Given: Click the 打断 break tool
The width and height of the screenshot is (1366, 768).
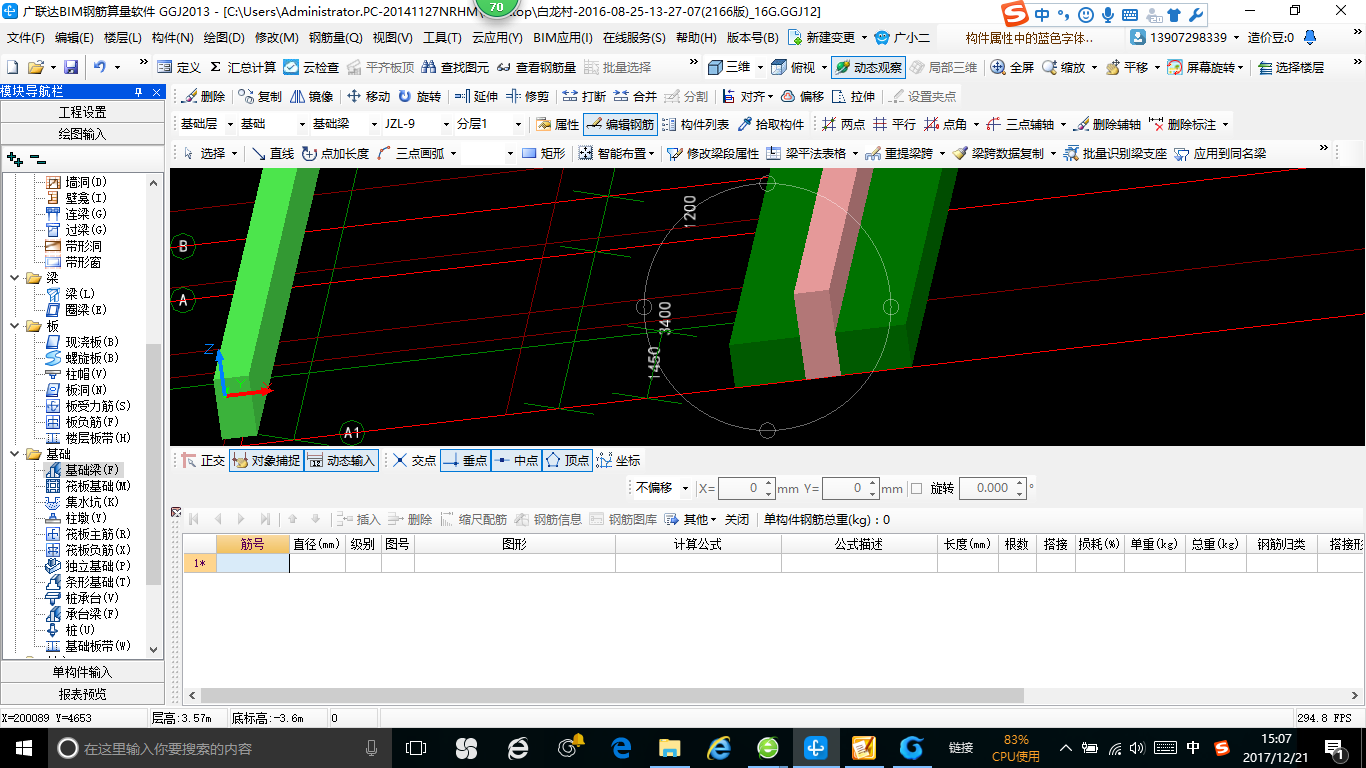Looking at the screenshot, I should coord(583,97).
